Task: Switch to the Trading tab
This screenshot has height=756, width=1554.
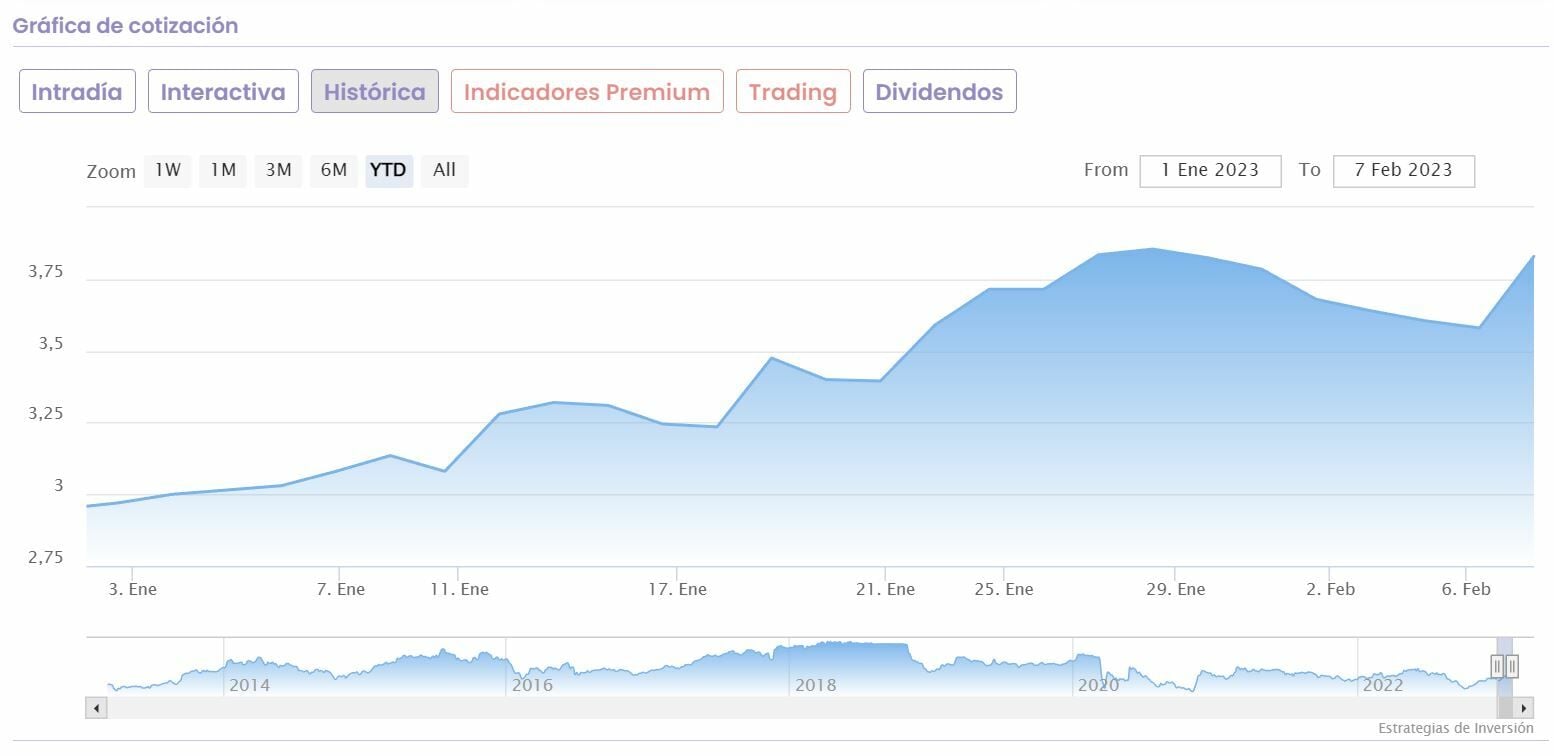Action: tap(793, 92)
